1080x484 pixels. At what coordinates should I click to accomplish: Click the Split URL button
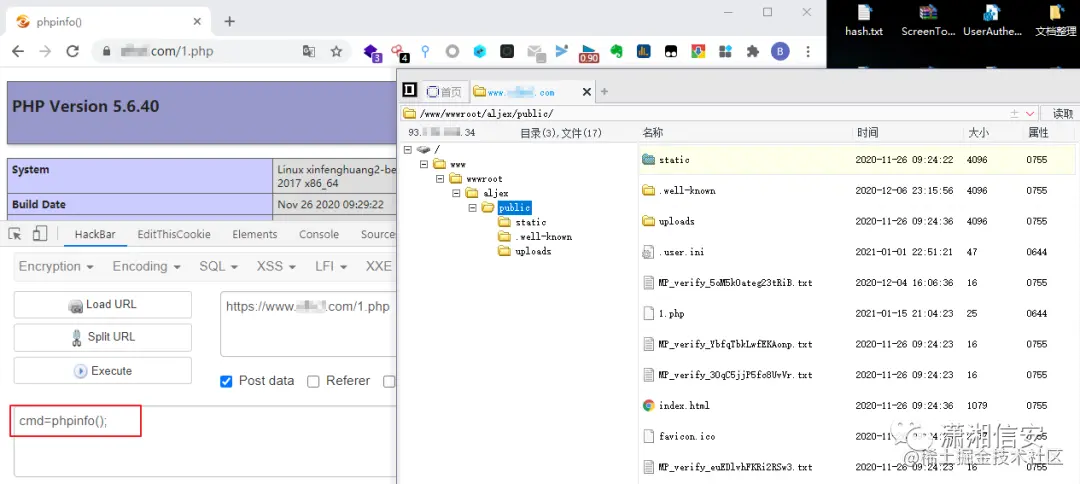point(103,337)
